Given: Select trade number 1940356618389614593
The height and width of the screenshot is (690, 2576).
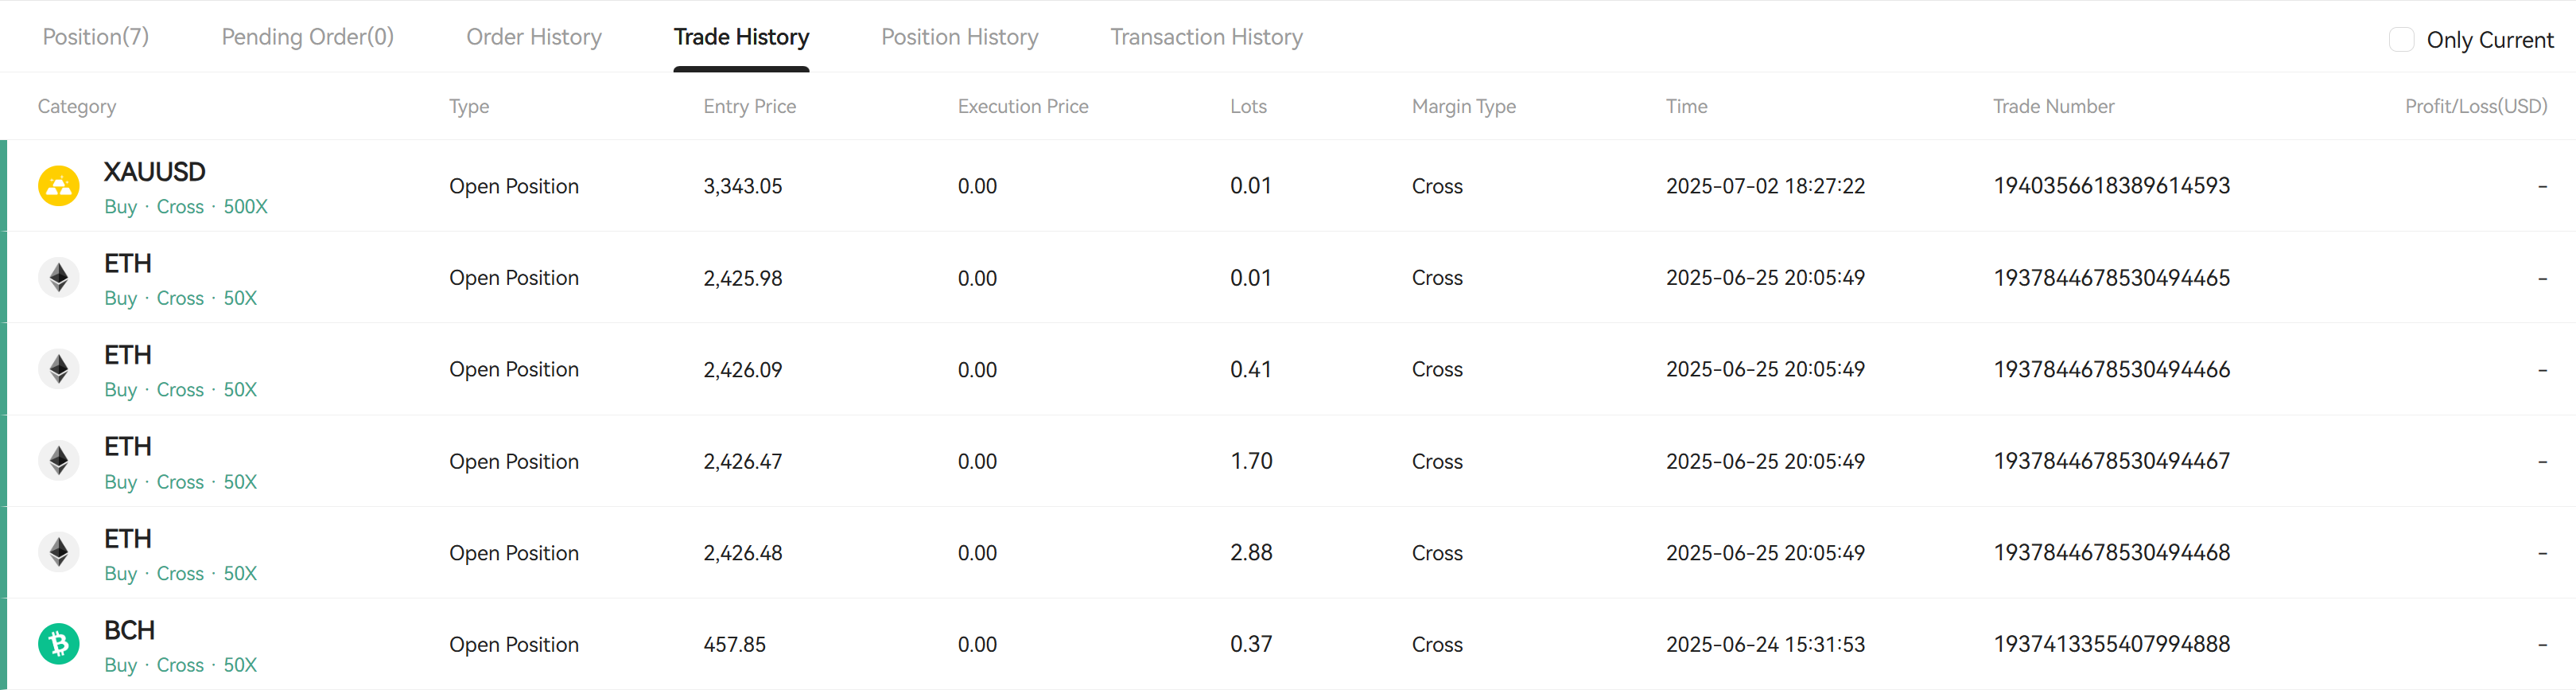Looking at the screenshot, I should click(2112, 186).
